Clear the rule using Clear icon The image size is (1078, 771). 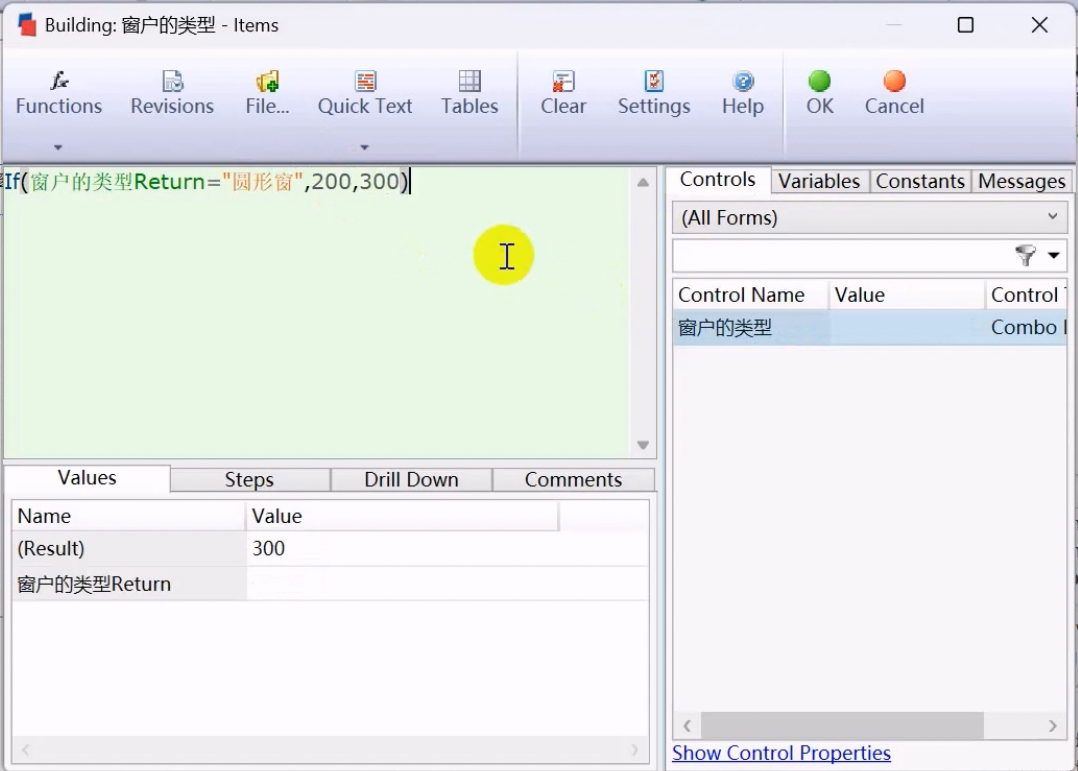tap(563, 82)
